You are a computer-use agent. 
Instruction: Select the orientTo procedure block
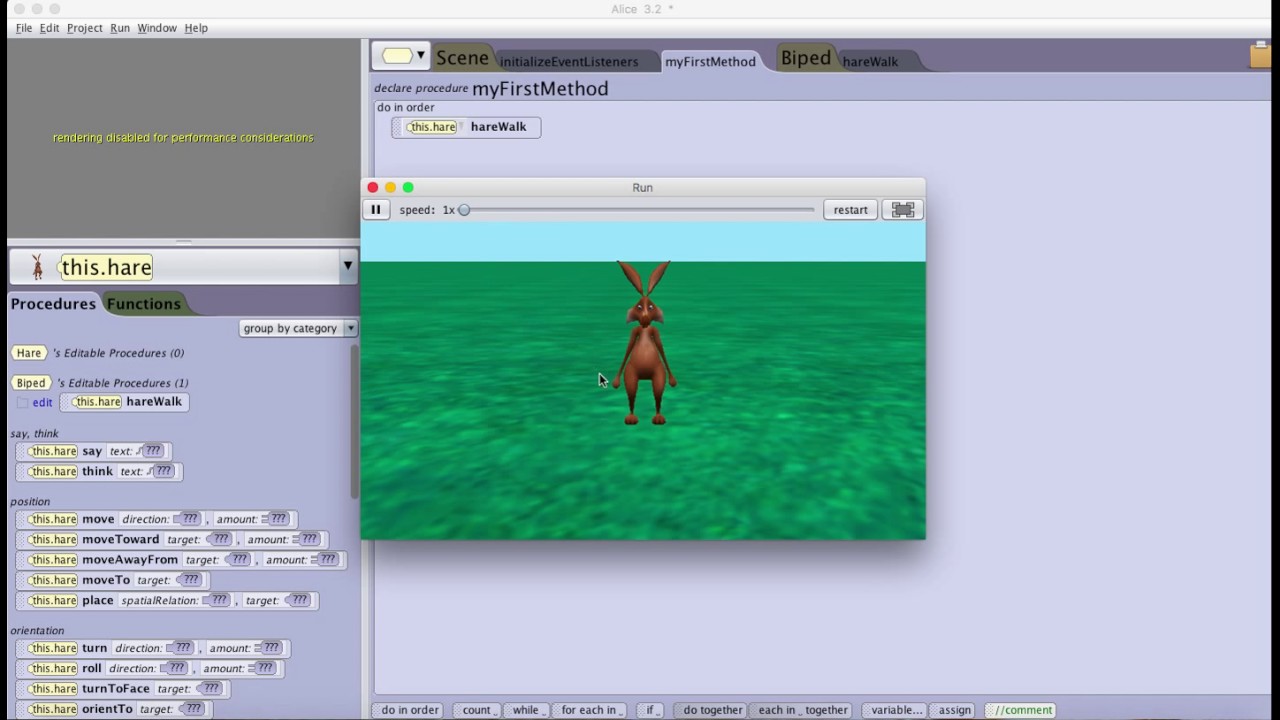(x=114, y=709)
